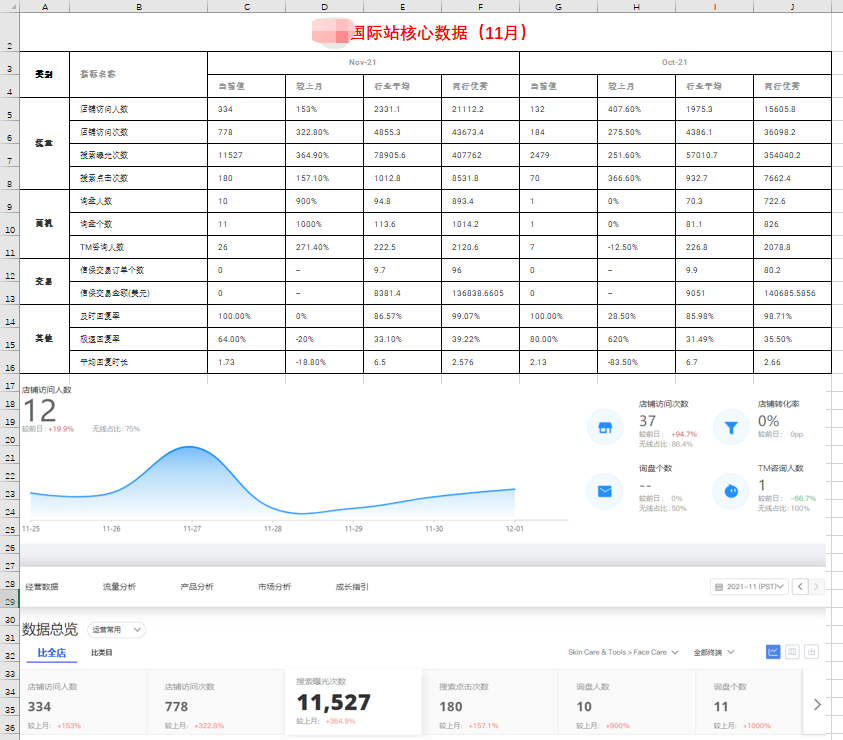Select the 询盘个数 11 card

coord(749,702)
